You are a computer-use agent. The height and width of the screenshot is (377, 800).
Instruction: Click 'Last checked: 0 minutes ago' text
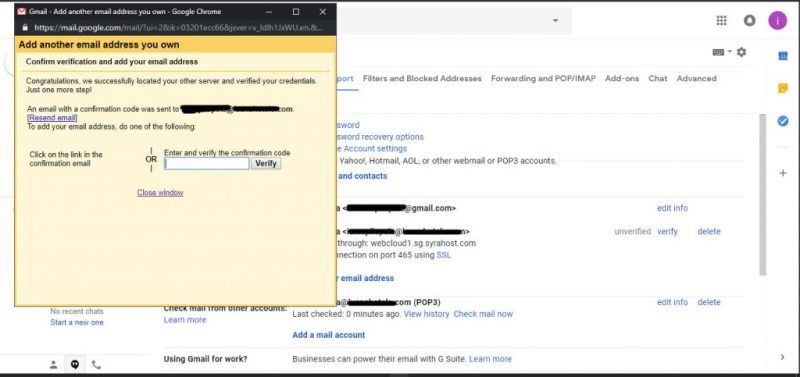[346, 314]
